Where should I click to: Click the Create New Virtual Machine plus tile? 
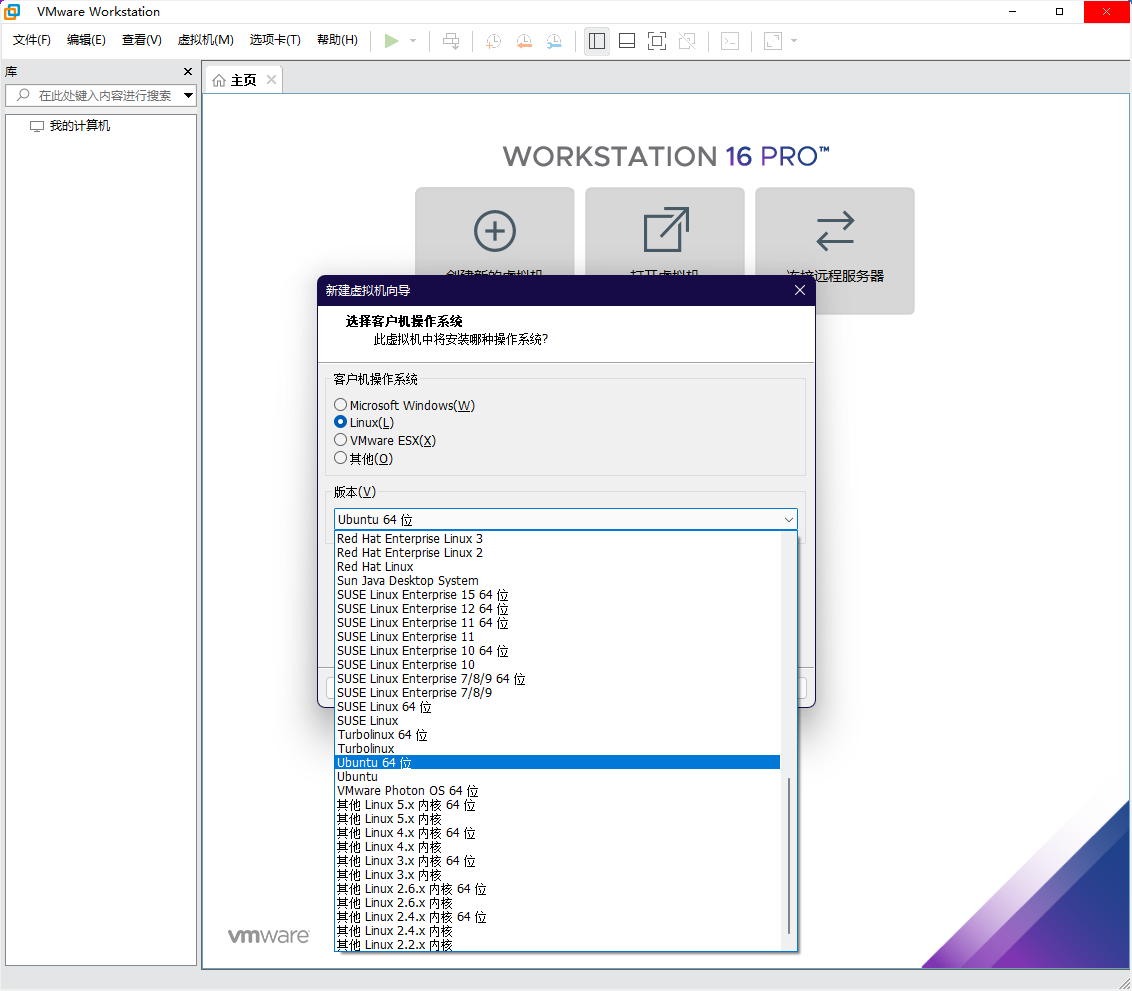pos(495,232)
